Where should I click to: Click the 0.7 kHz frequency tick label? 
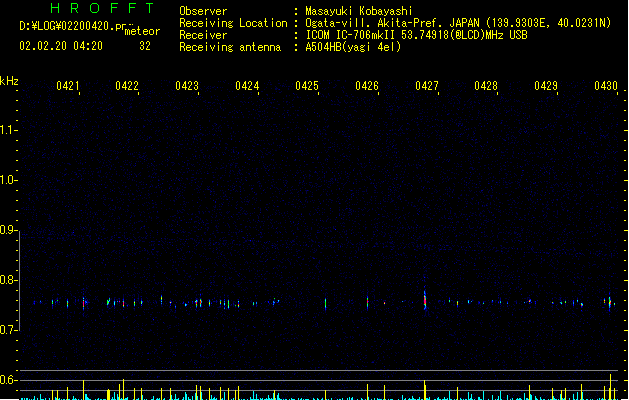point(8,330)
